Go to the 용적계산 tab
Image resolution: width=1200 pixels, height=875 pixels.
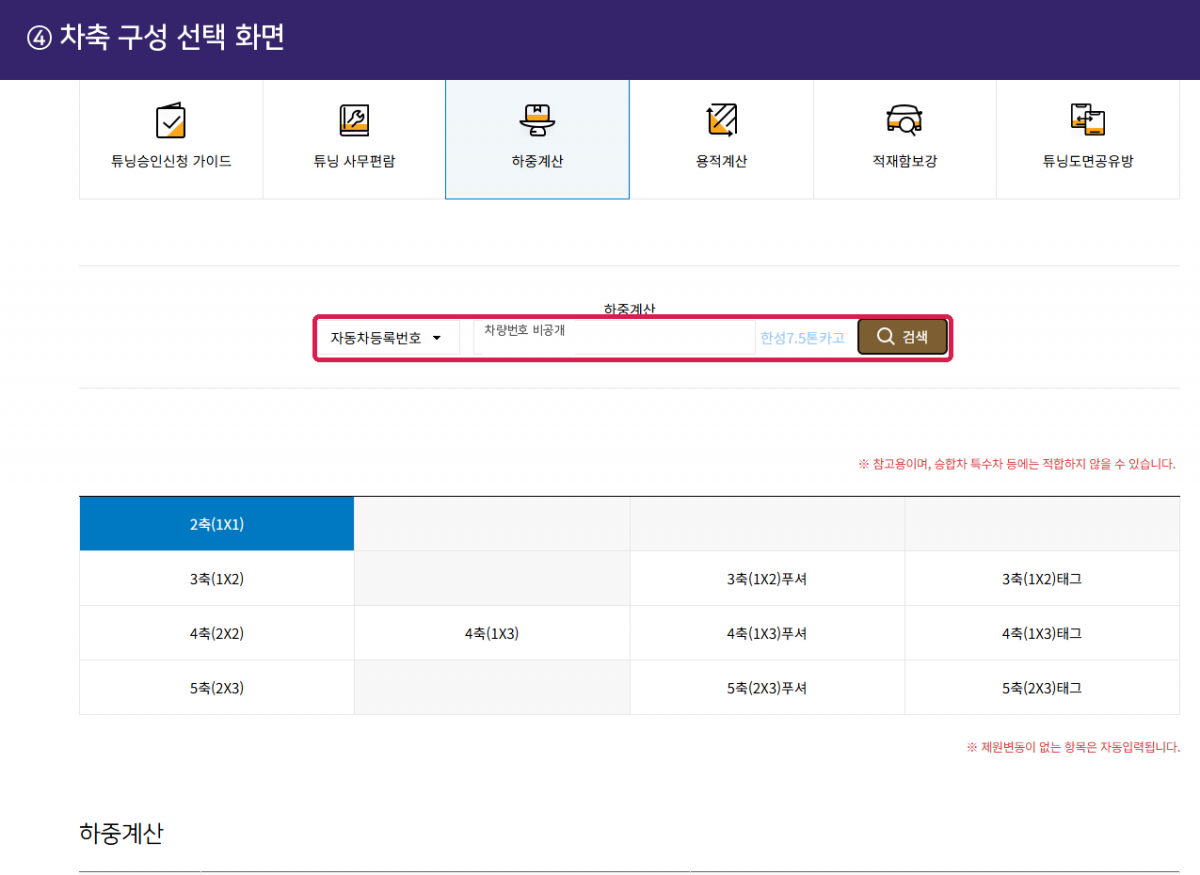(x=721, y=140)
